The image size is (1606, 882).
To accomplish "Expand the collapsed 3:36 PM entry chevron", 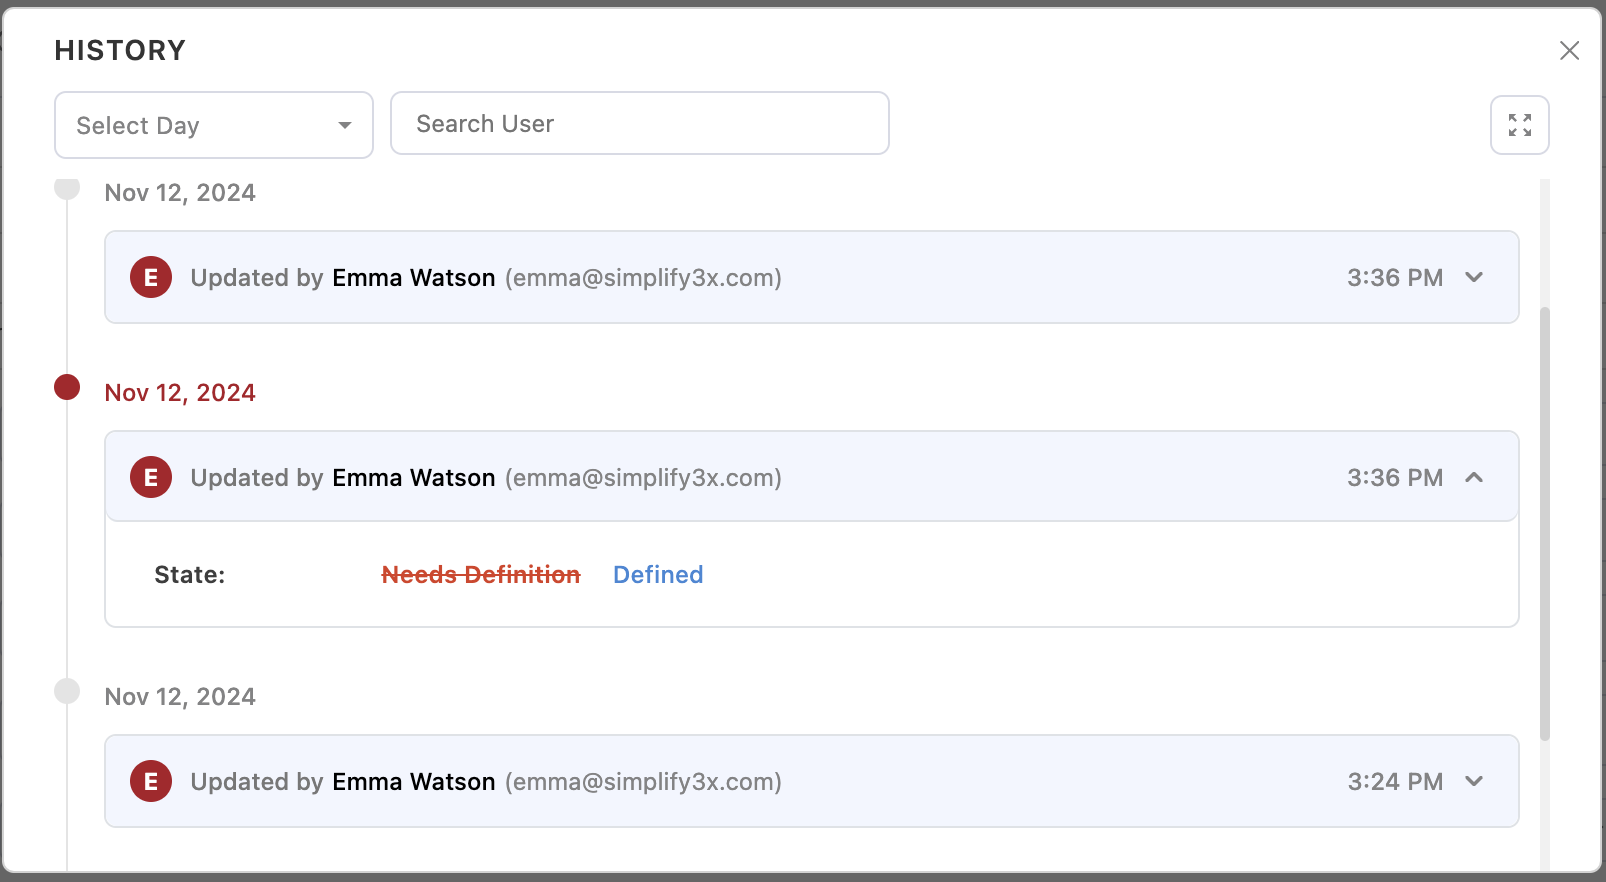I will (1473, 278).
